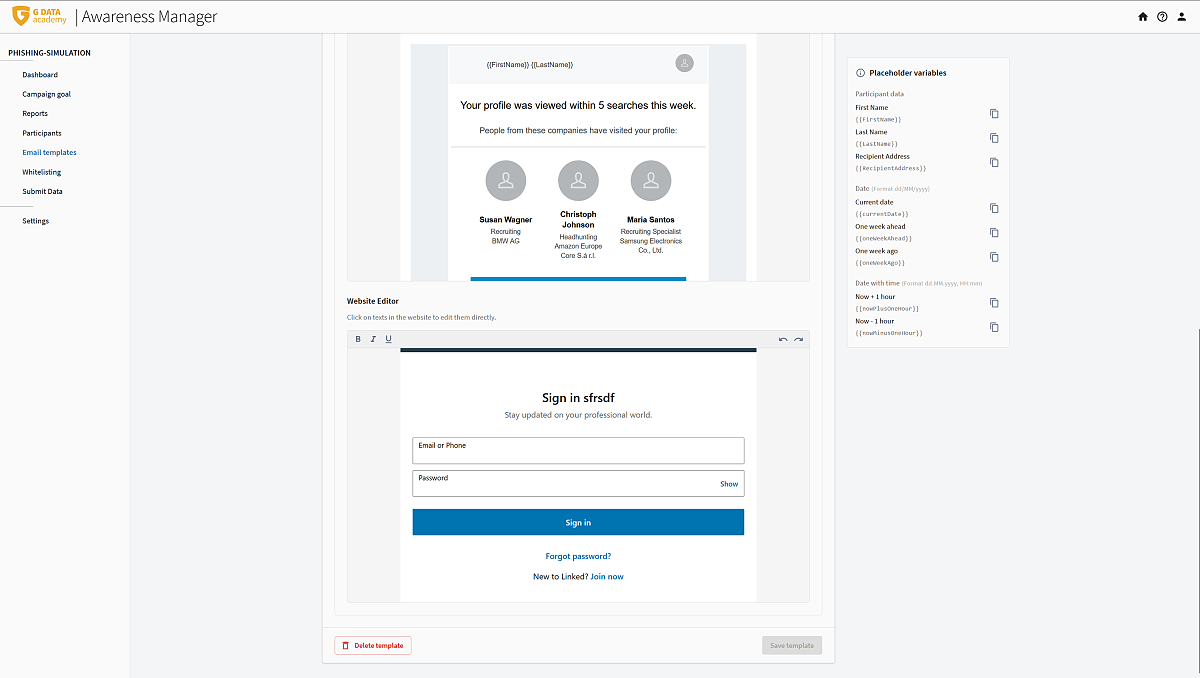Image resolution: width=1200 pixels, height=678 pixels.
Task: Click the profile avatar in email preview
Action: (x=684, y=63)
